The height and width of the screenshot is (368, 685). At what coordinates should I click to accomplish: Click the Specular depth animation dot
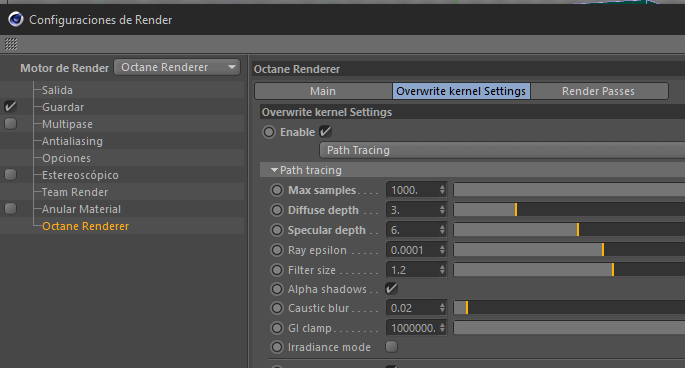coord(277,230)
